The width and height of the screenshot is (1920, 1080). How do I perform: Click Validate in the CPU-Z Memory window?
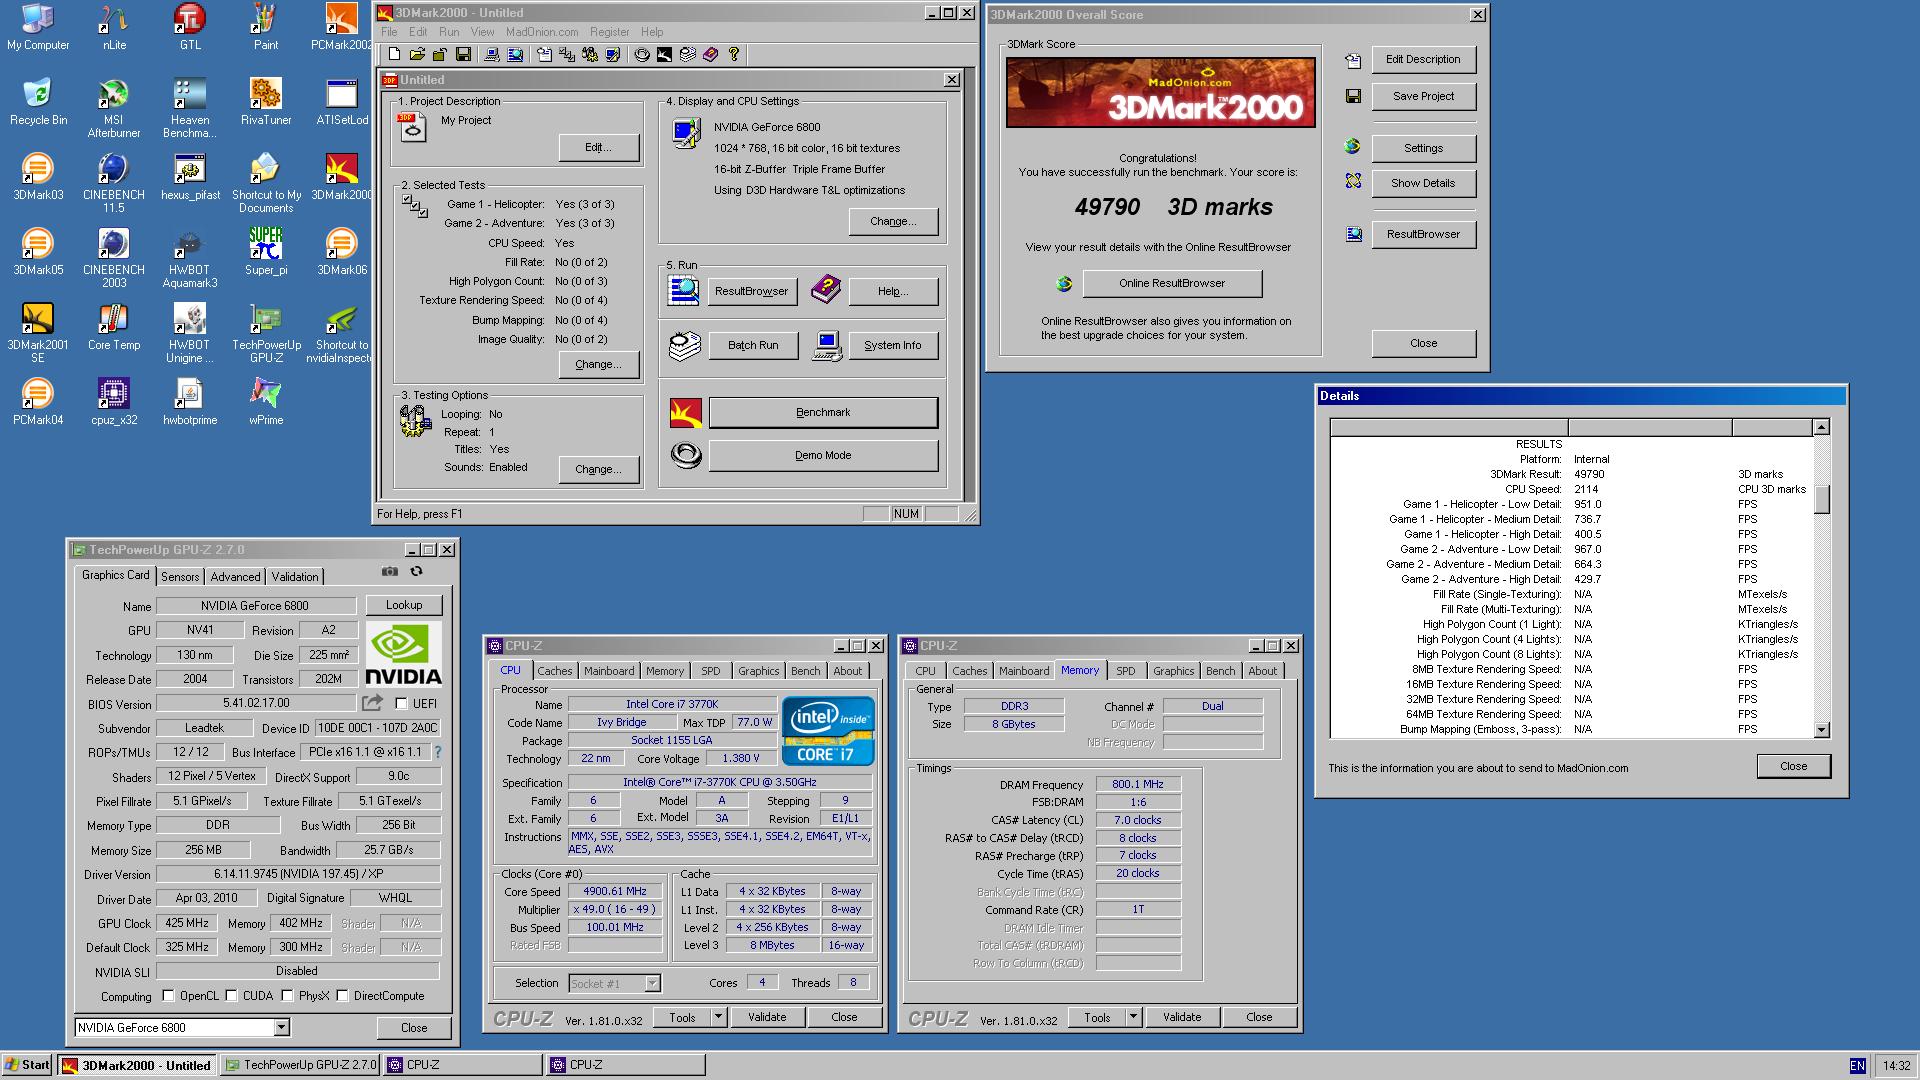tap(1182, 1017)
